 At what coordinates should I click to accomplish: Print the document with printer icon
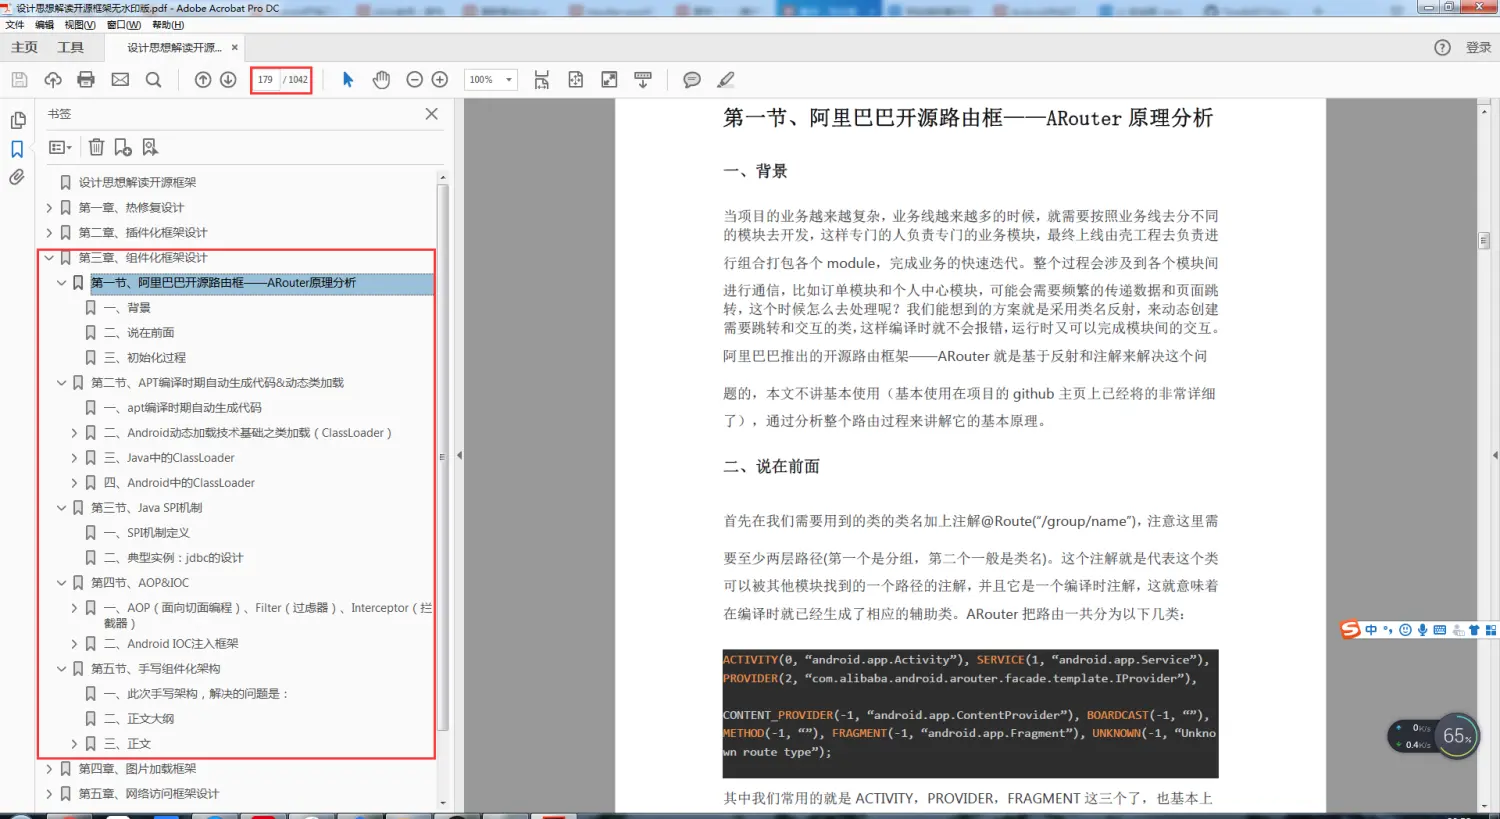pos(86,80)
